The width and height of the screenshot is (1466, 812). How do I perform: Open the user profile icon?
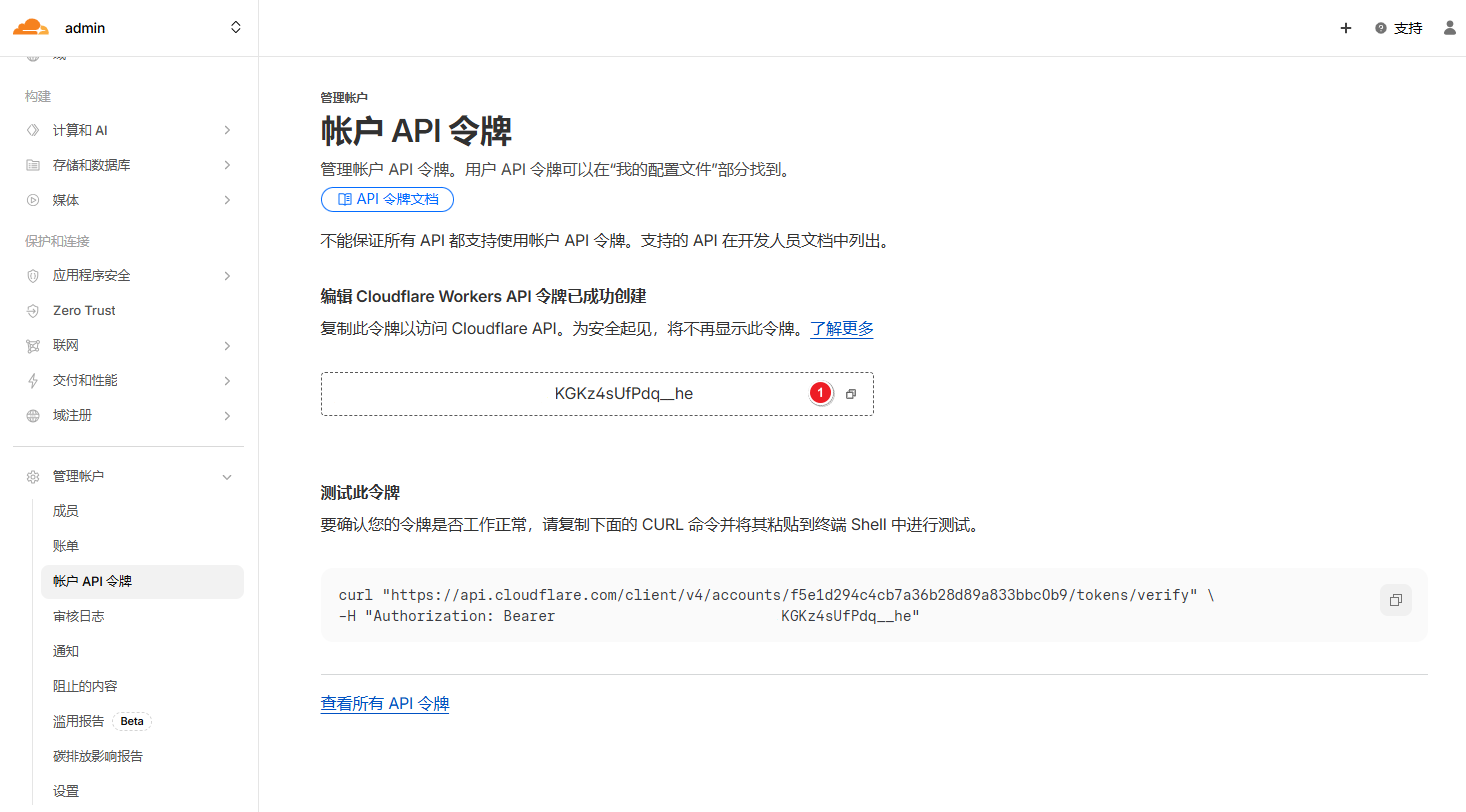[x=1449, y=28]
